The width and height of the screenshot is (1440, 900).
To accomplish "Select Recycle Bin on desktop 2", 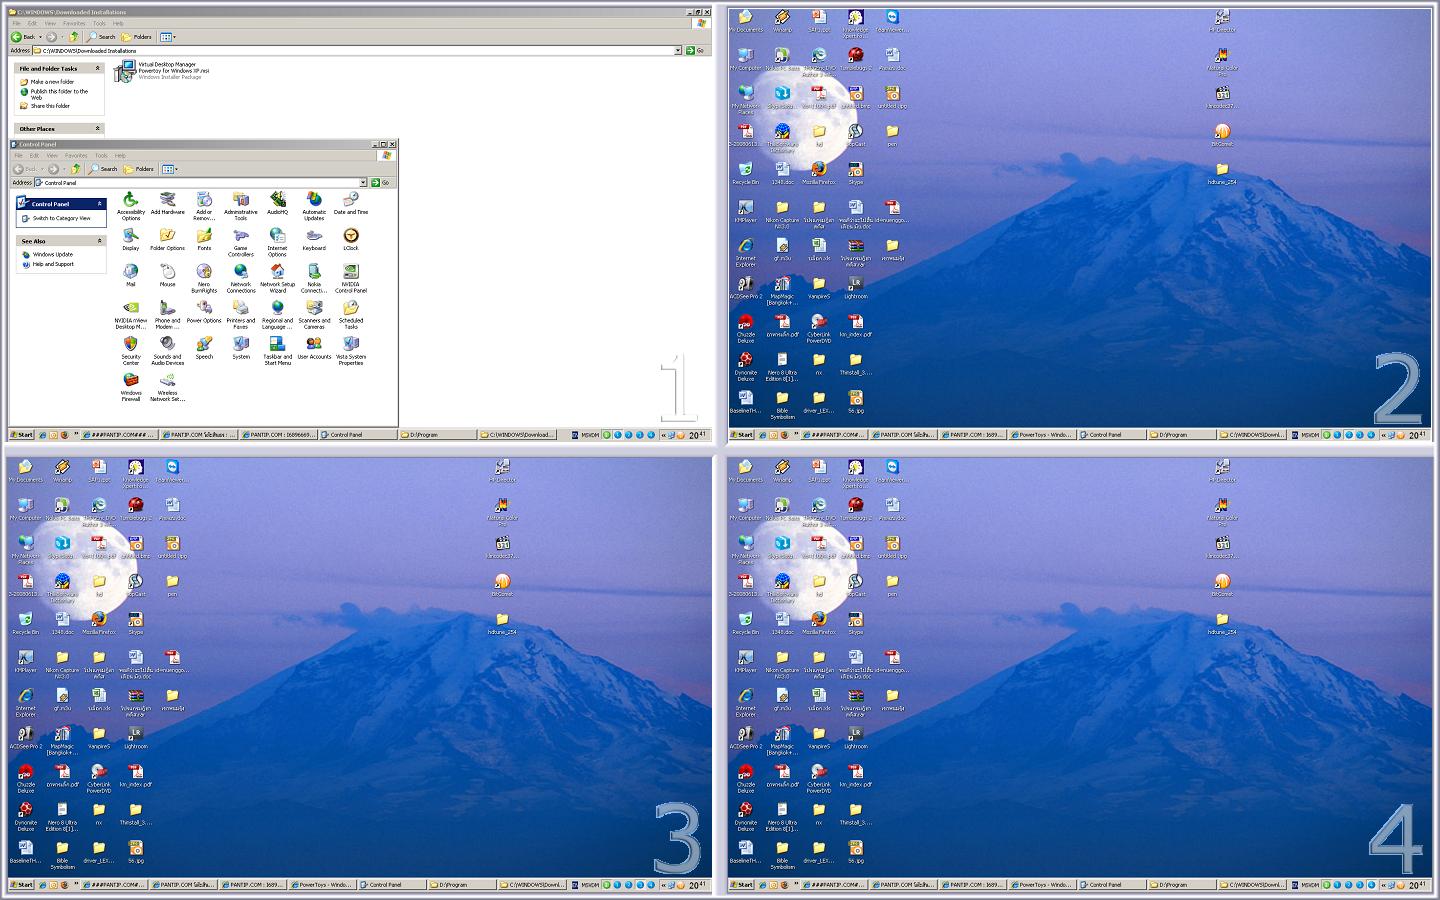I will (746, 173).
